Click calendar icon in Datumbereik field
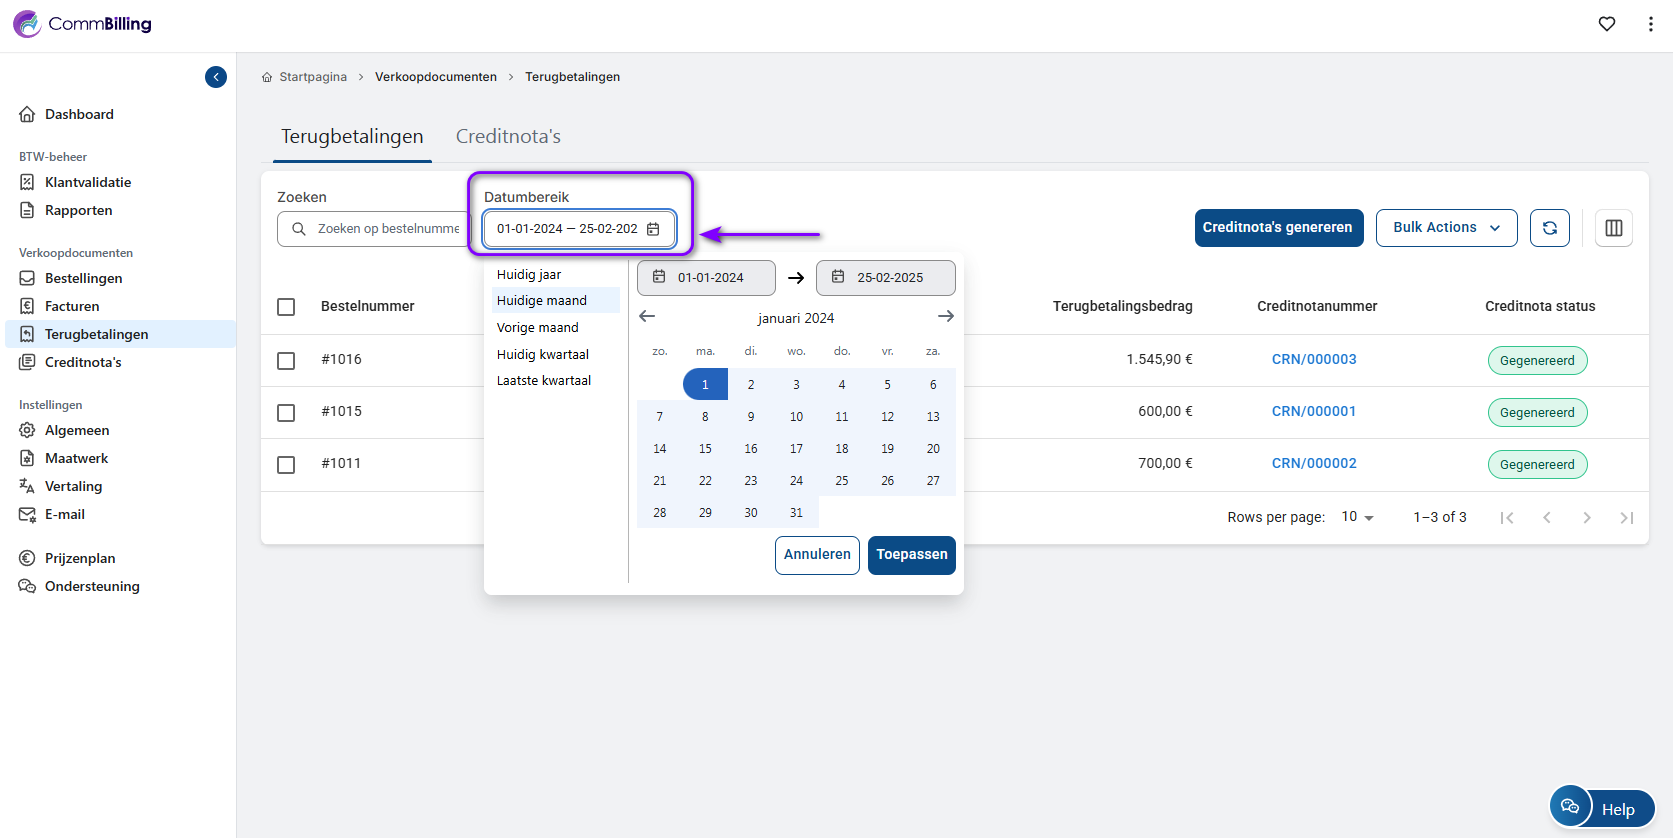 click(653, 229)
